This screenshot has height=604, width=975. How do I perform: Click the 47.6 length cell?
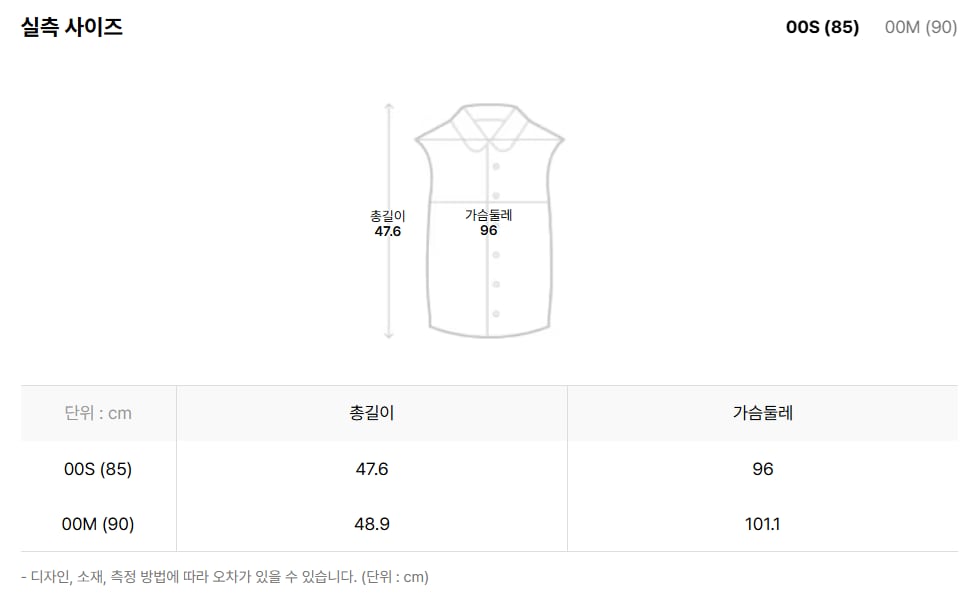point(372,468)
